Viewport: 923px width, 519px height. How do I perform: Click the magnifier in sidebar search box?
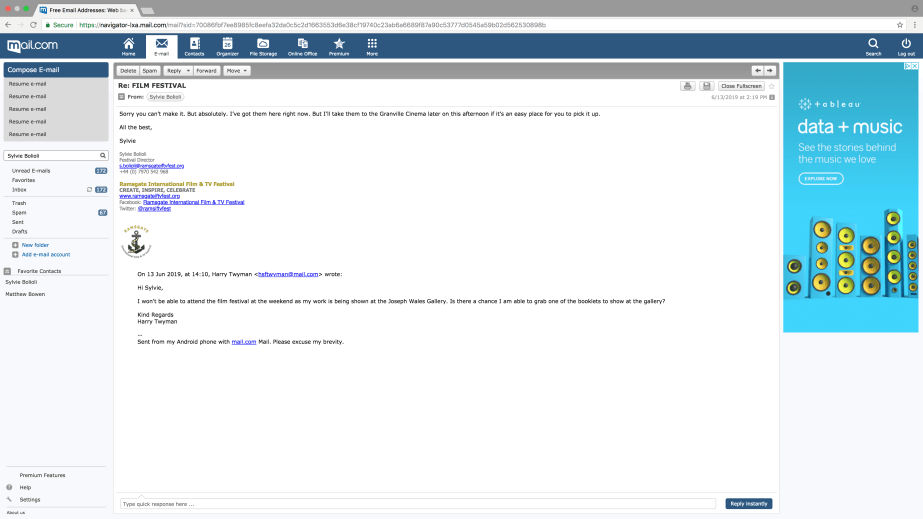[x=102, y=155]
